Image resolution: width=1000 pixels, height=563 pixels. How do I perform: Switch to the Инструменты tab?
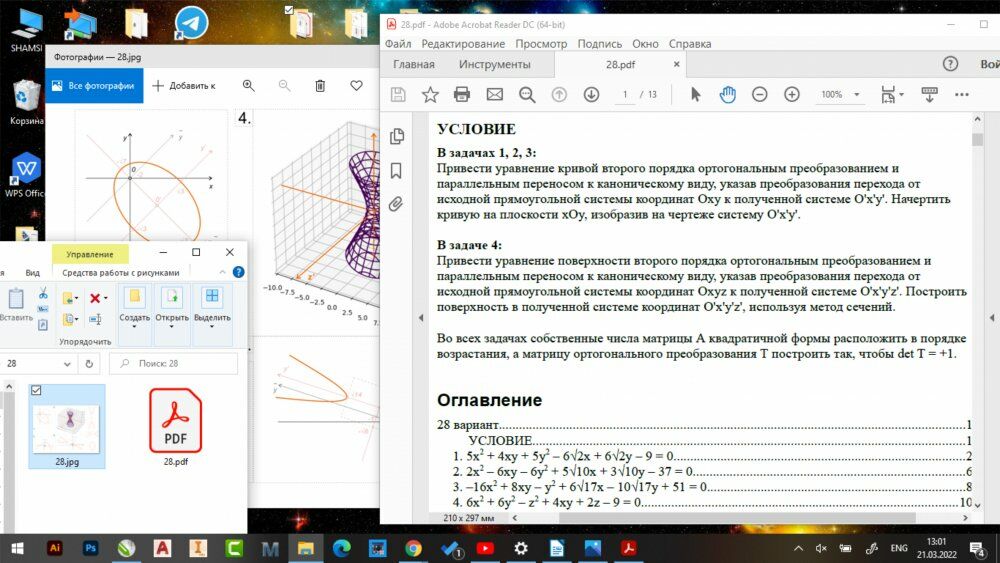pos(495,64)
